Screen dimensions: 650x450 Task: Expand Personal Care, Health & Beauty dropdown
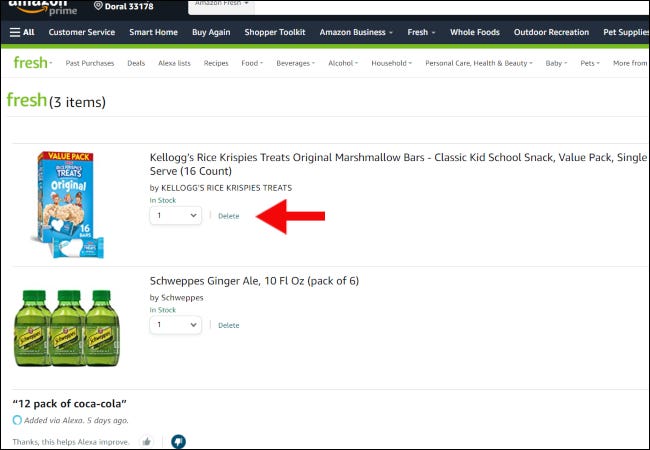479,63
